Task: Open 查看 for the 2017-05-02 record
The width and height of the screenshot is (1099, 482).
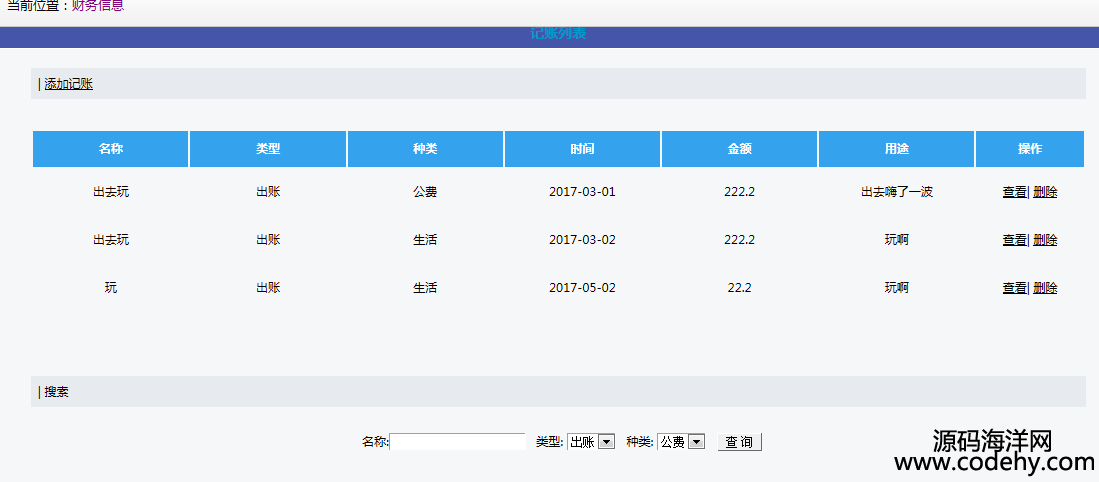Action: point(1014,288)
